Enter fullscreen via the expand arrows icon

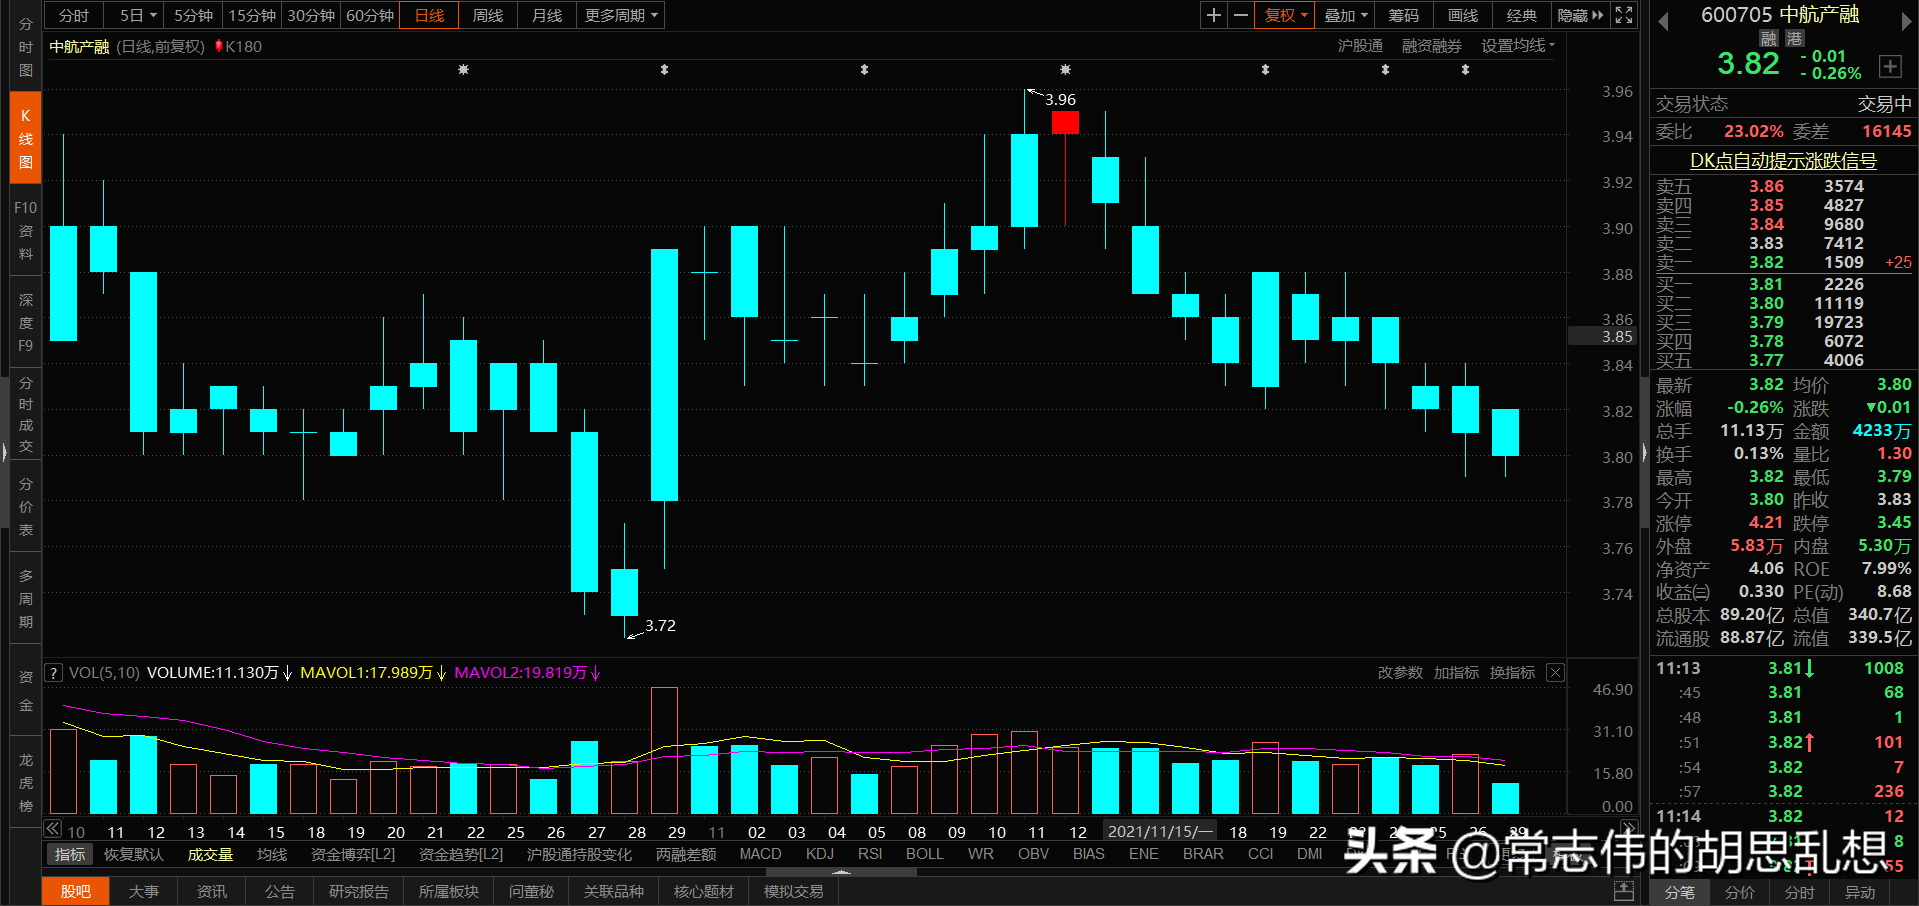tap(1623, 15)
